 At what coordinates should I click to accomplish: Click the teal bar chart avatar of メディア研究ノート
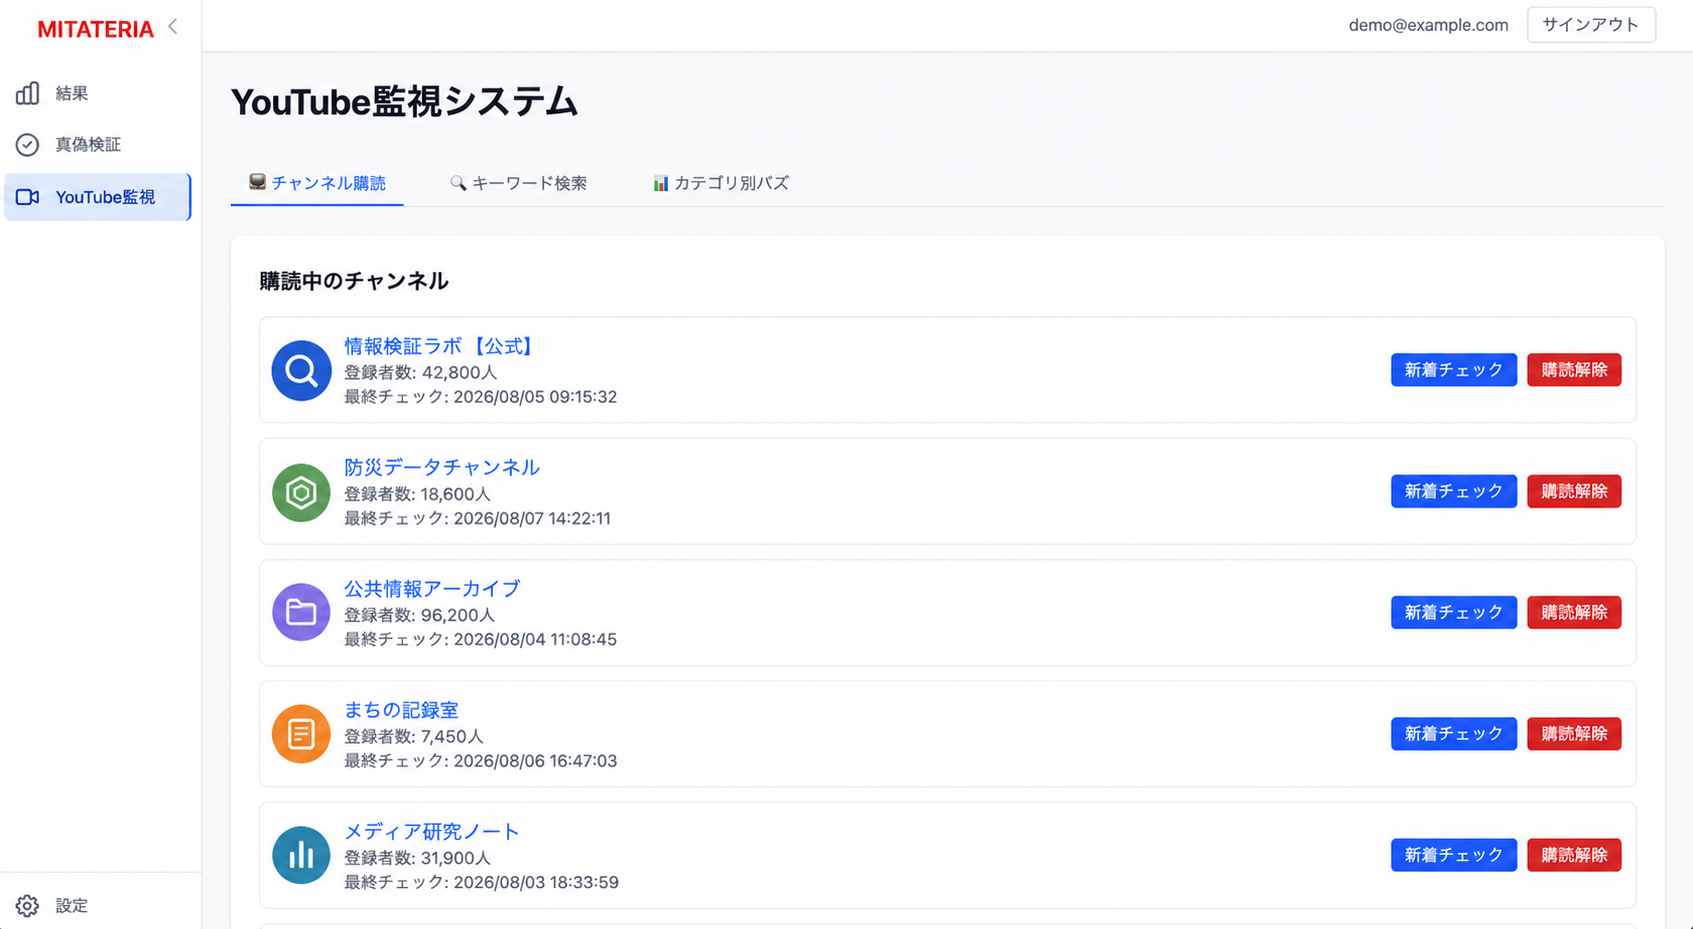click(301, 856)
